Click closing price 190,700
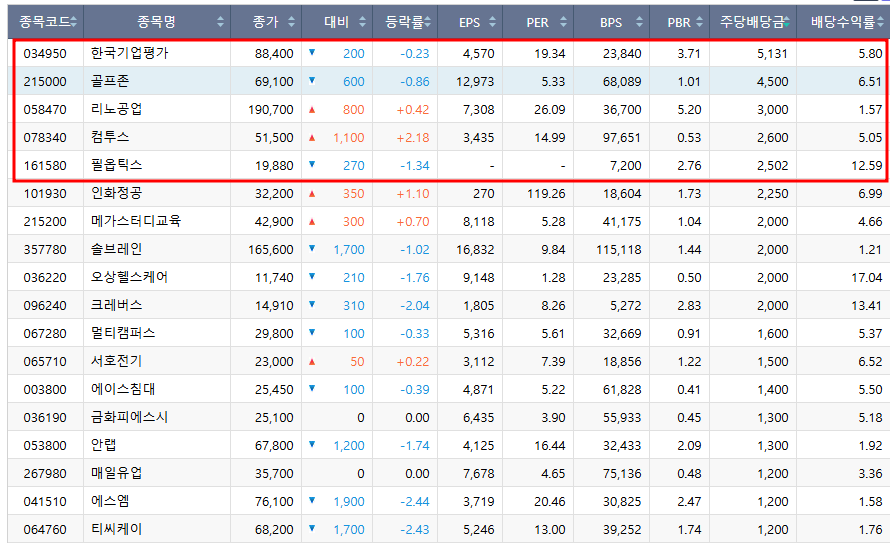The height and width of the screenshot is (543, 890). [x=271, y=110]
